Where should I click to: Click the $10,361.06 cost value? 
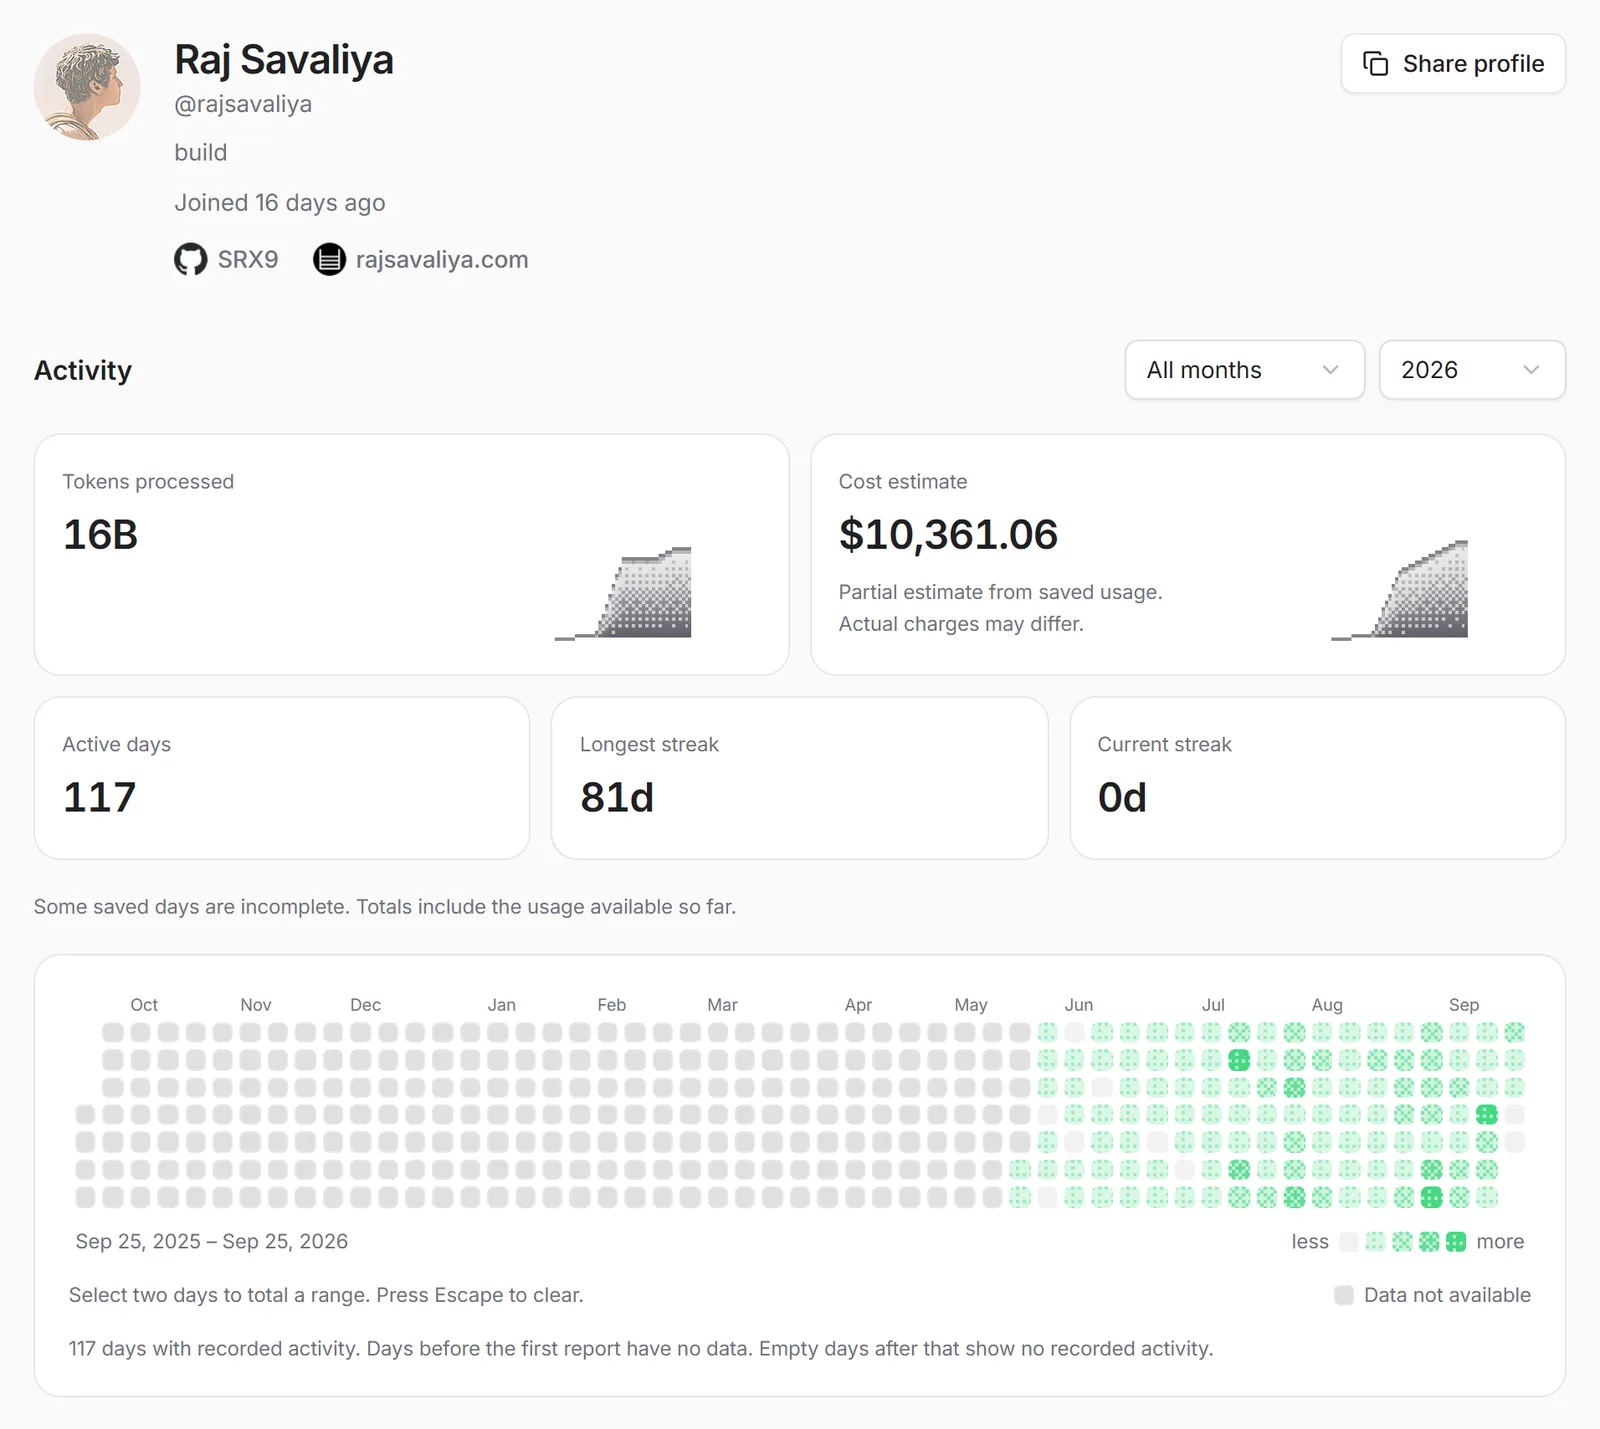click(x=948, y=535)
